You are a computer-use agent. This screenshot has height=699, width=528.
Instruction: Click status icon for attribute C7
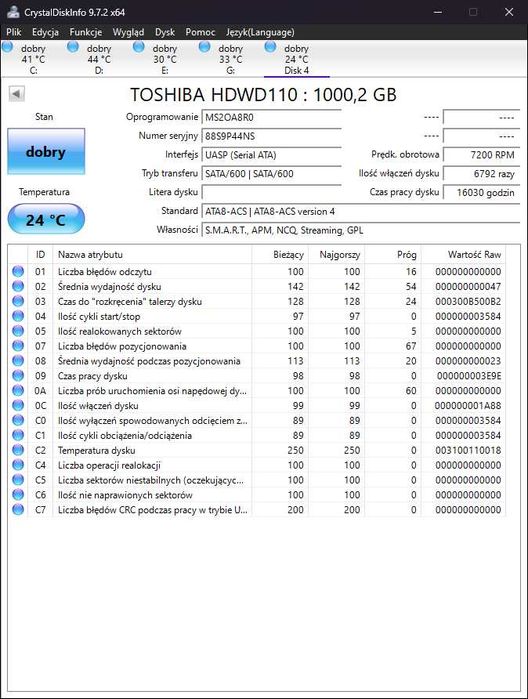[18, 510]
